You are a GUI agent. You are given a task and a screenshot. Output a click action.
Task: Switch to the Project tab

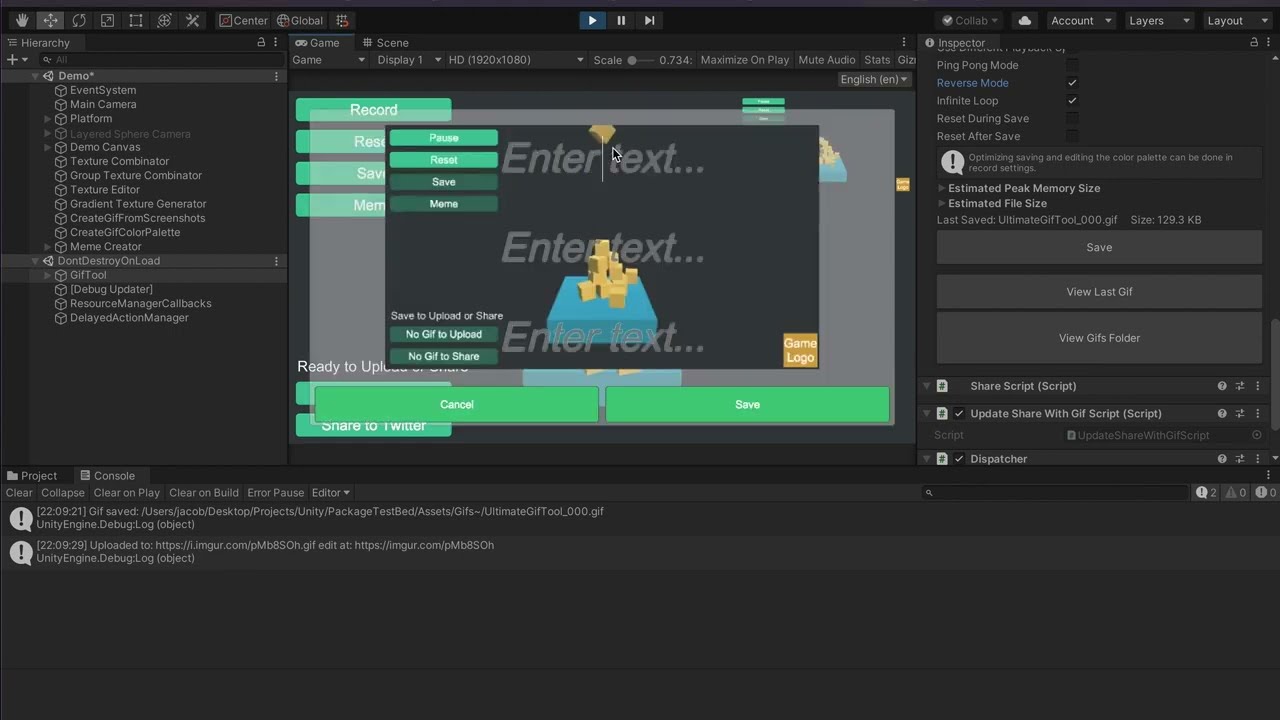pos(32,476)
